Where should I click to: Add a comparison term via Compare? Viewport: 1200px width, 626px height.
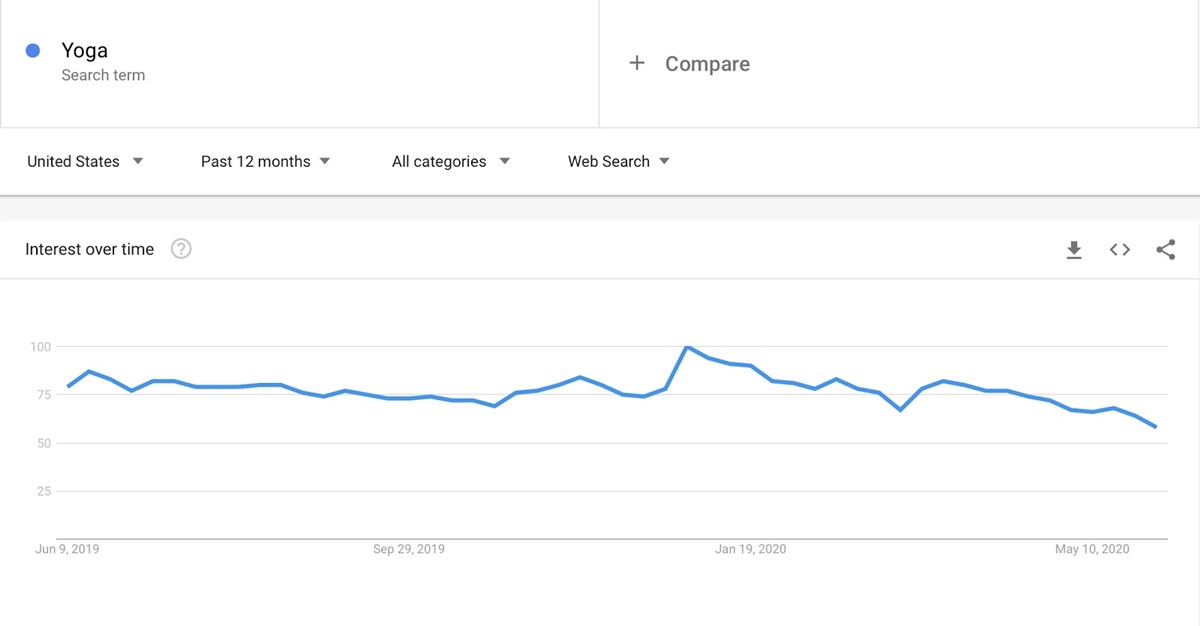point(688,63)
